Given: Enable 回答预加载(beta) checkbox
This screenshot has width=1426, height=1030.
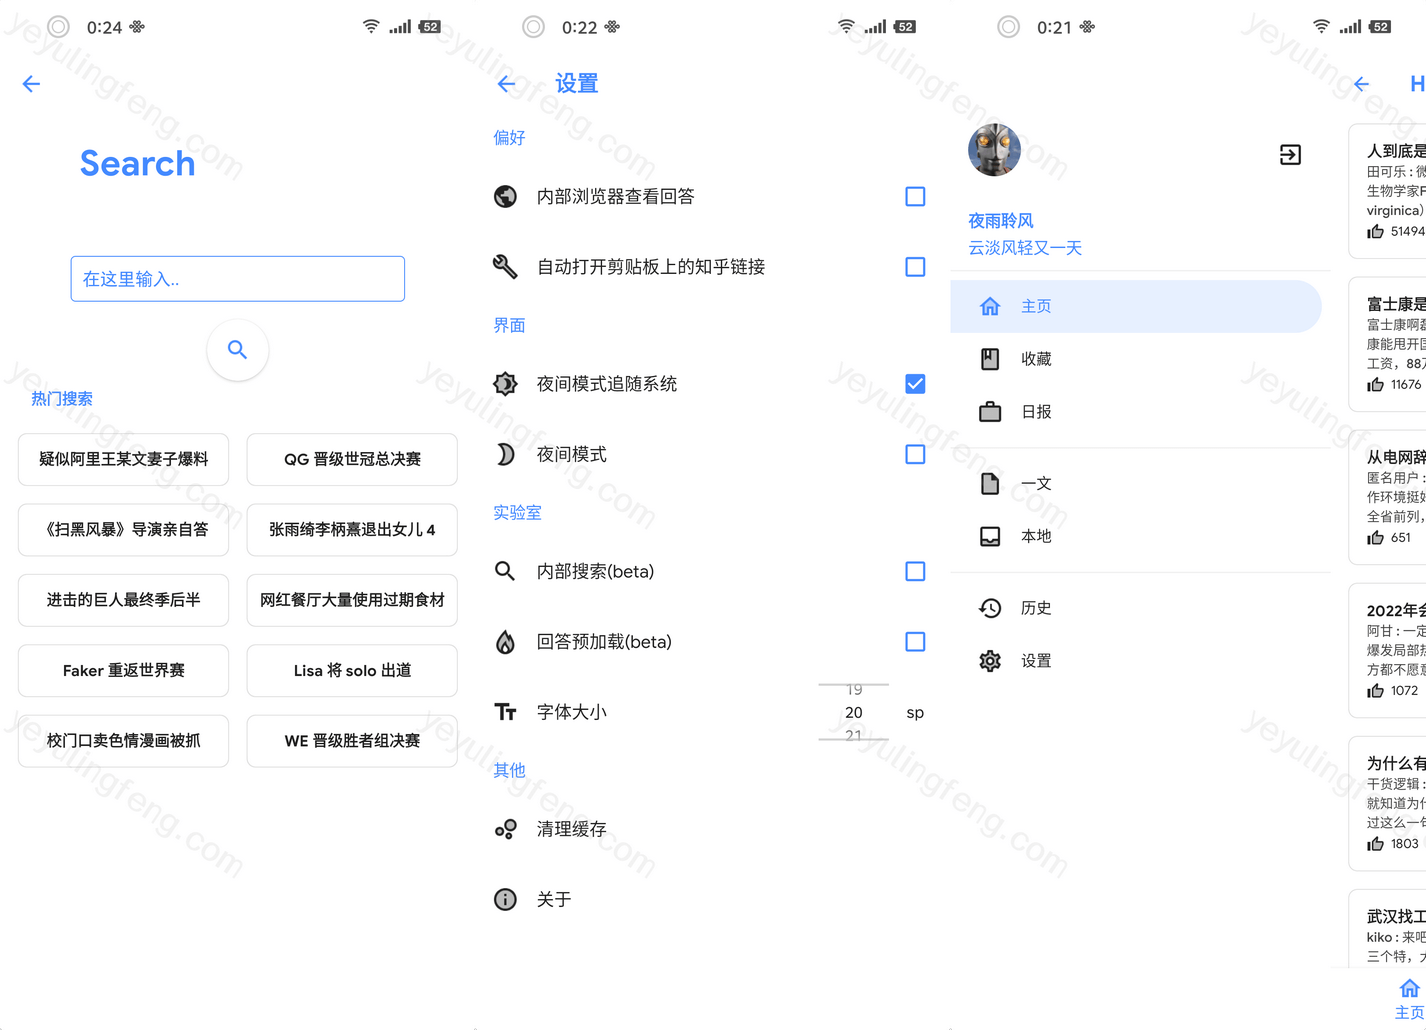Looking at the screenshot, I should 915,642.
